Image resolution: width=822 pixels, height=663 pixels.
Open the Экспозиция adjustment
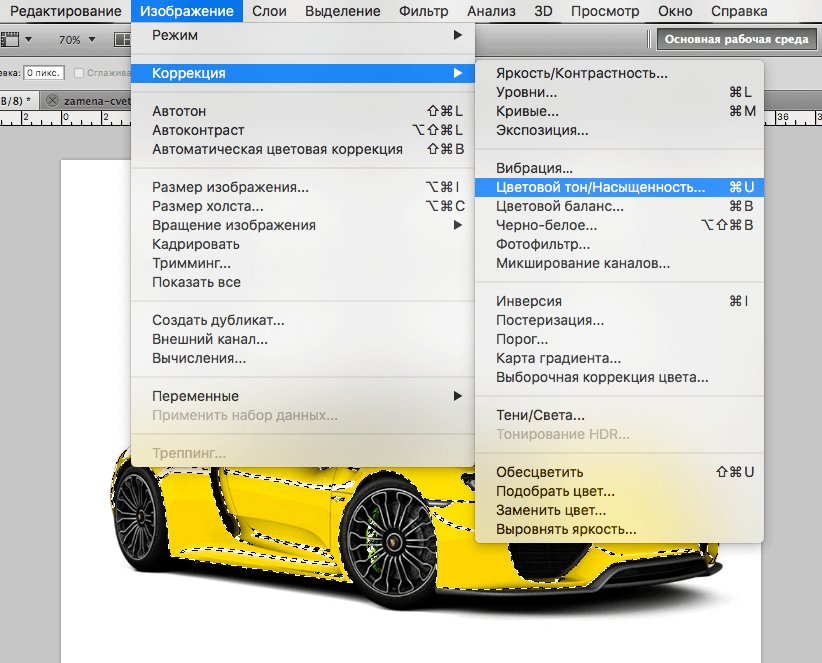(619, 130)
